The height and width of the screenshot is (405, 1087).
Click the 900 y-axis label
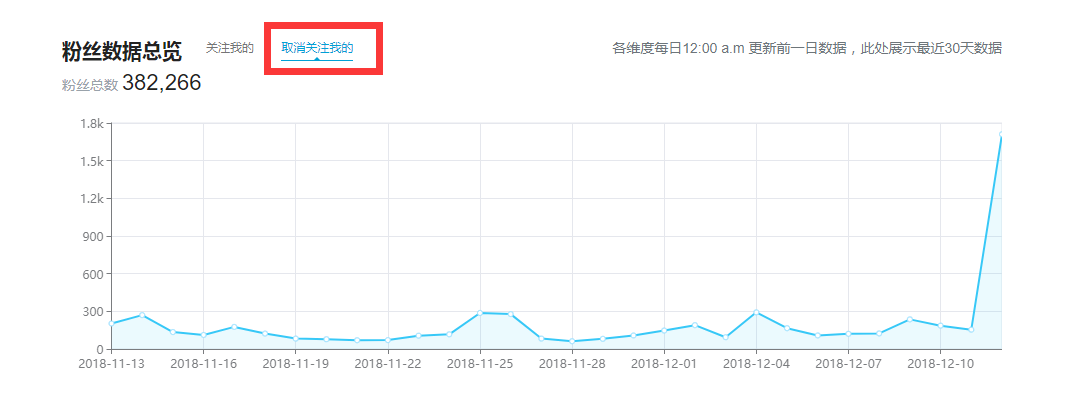[94, 236]
